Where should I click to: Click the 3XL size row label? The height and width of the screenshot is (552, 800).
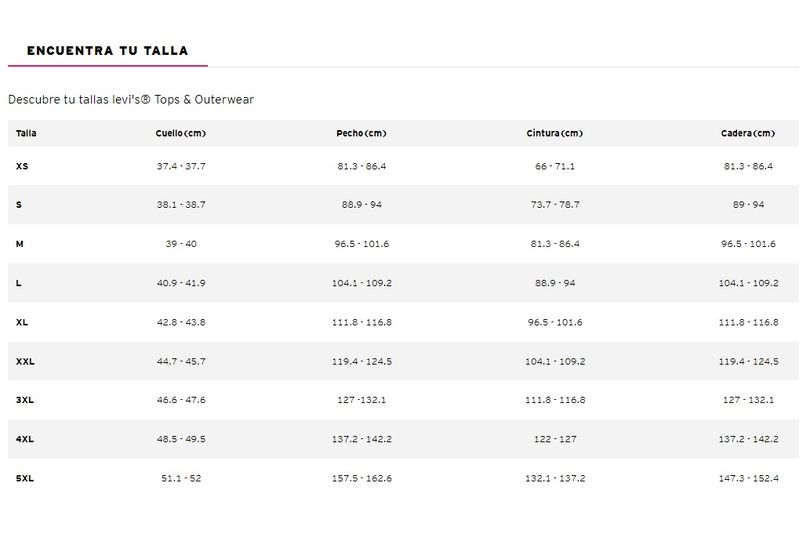(25, 400)
